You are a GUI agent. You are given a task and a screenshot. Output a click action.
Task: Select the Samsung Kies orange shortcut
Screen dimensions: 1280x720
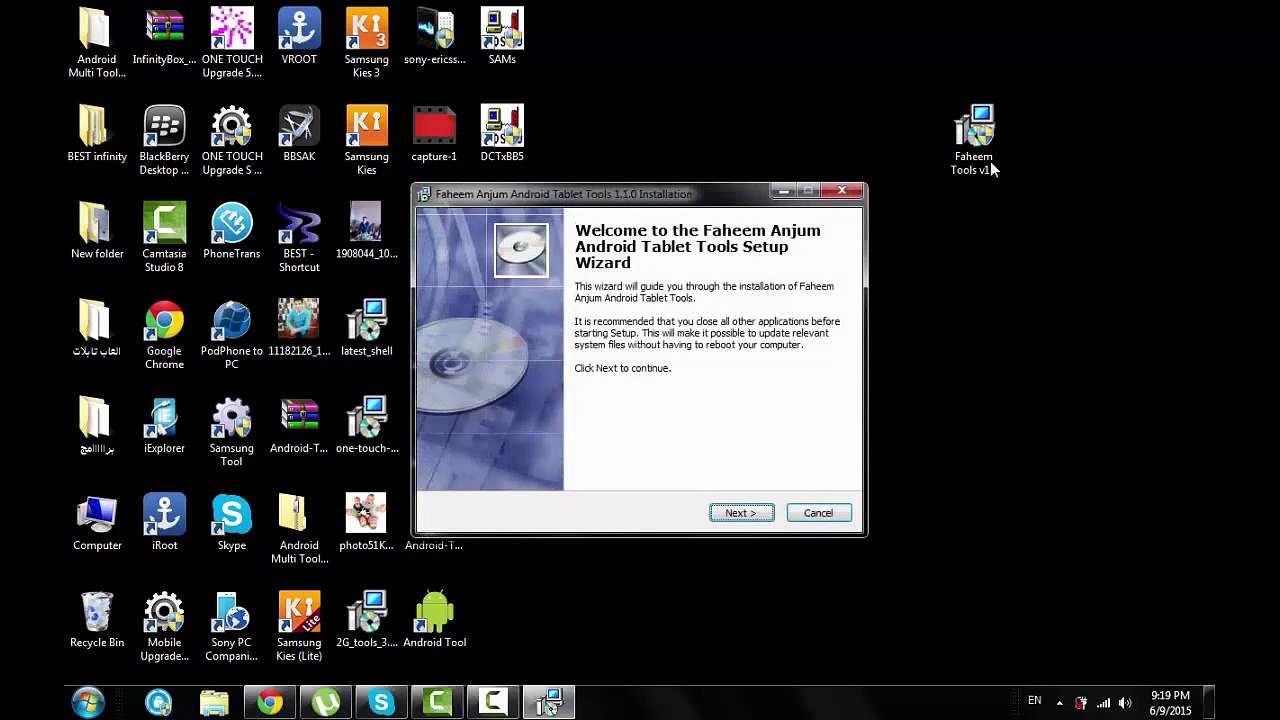tap(366, 140)
